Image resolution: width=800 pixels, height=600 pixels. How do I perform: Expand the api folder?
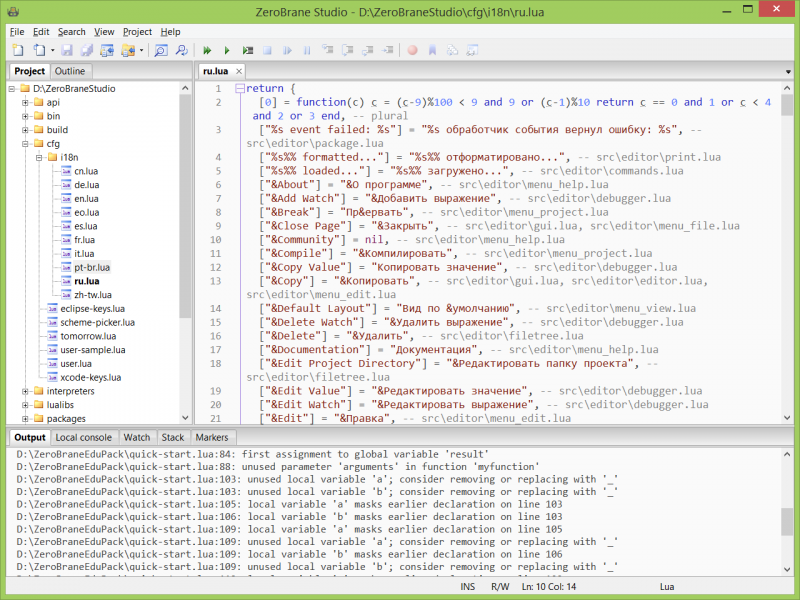25,103
